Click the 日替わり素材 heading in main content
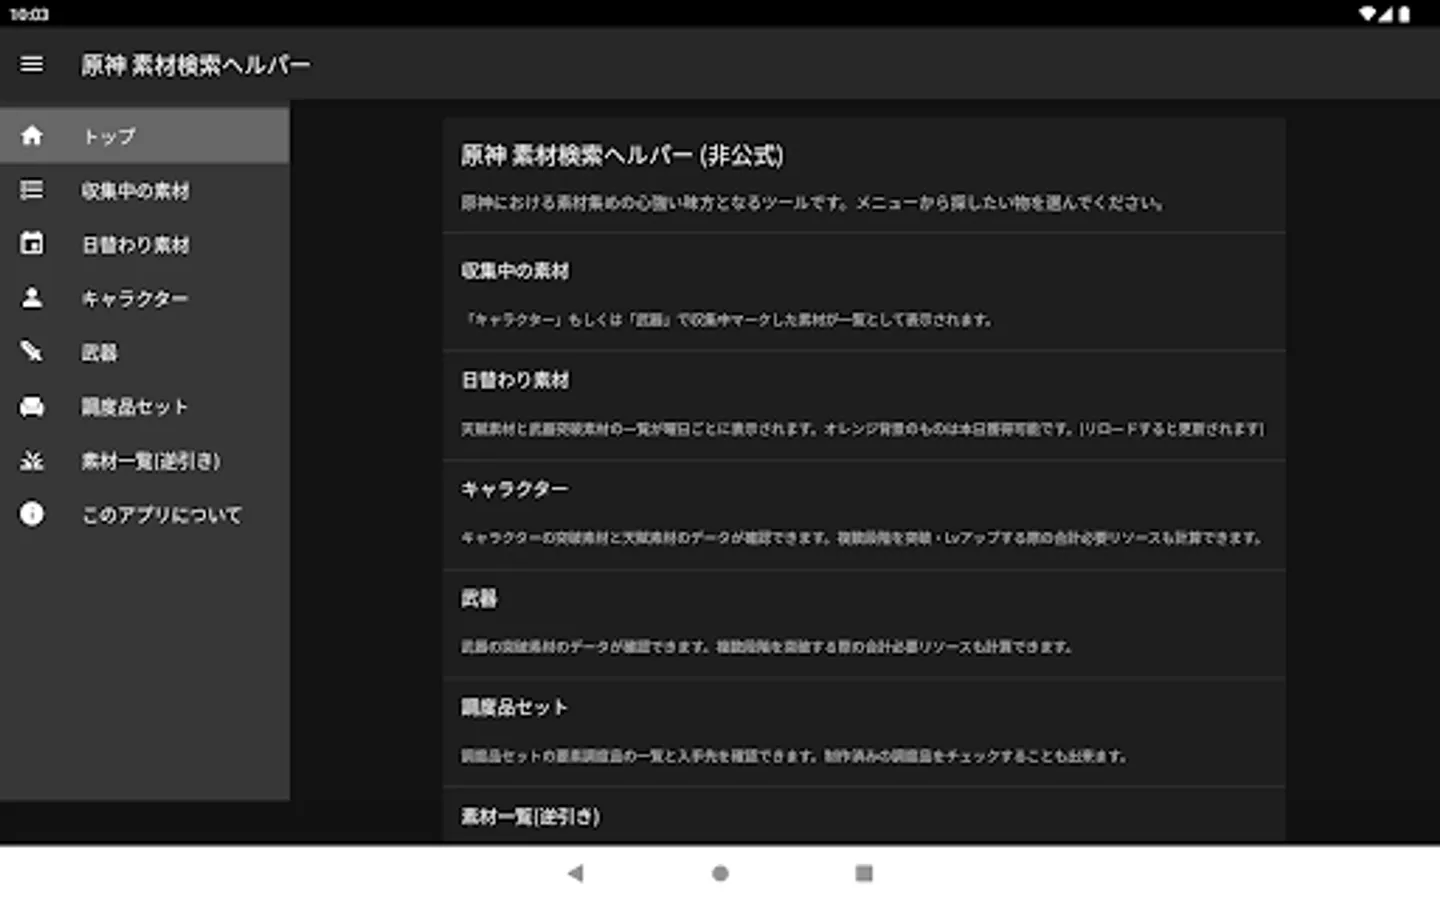The height and width of the screenshot is (900, 1440). [515, 380]
